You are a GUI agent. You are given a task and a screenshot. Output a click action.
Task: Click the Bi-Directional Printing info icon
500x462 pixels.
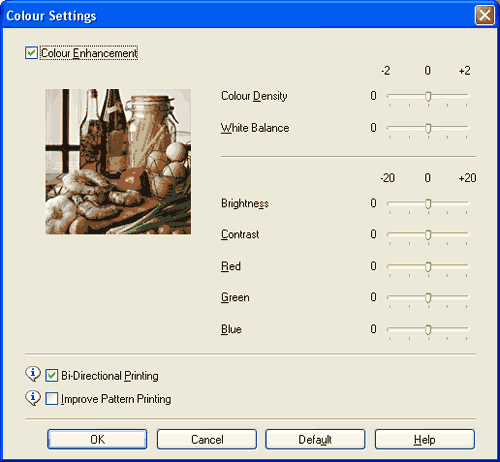click(33, 374)
